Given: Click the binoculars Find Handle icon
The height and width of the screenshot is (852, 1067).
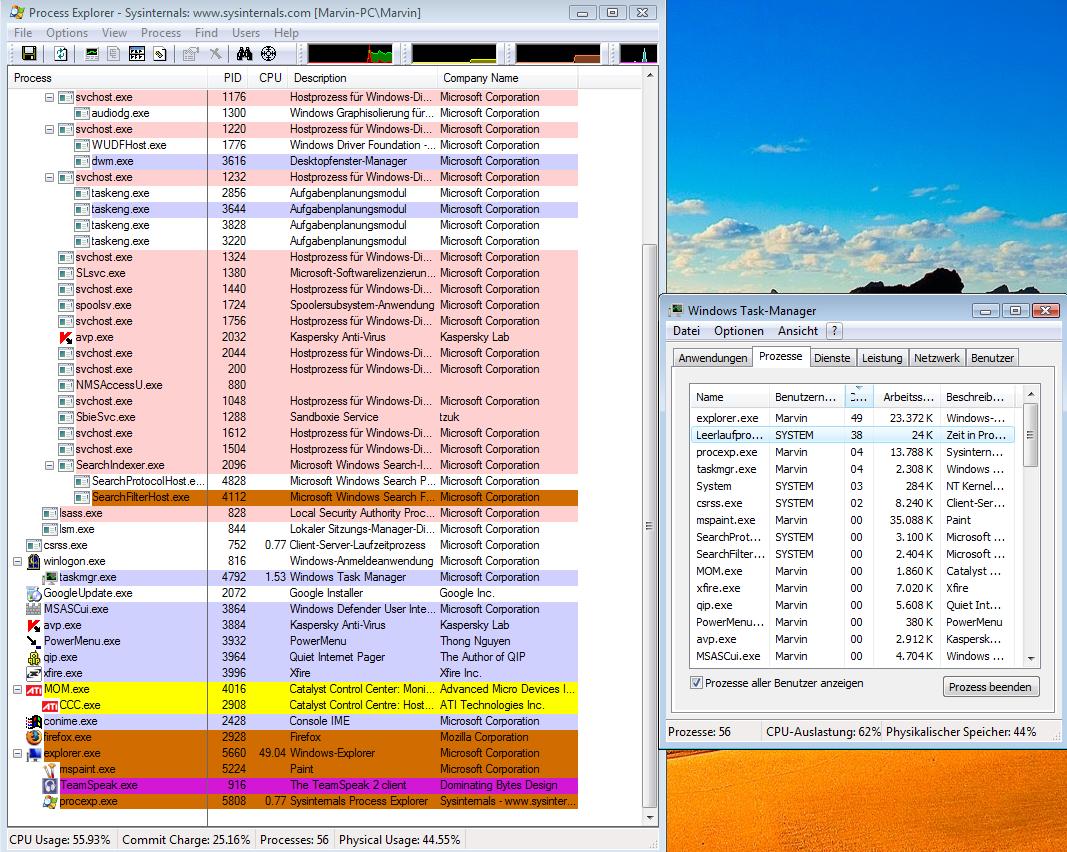Looking at the screenshot, I should [x=244, y=53].
